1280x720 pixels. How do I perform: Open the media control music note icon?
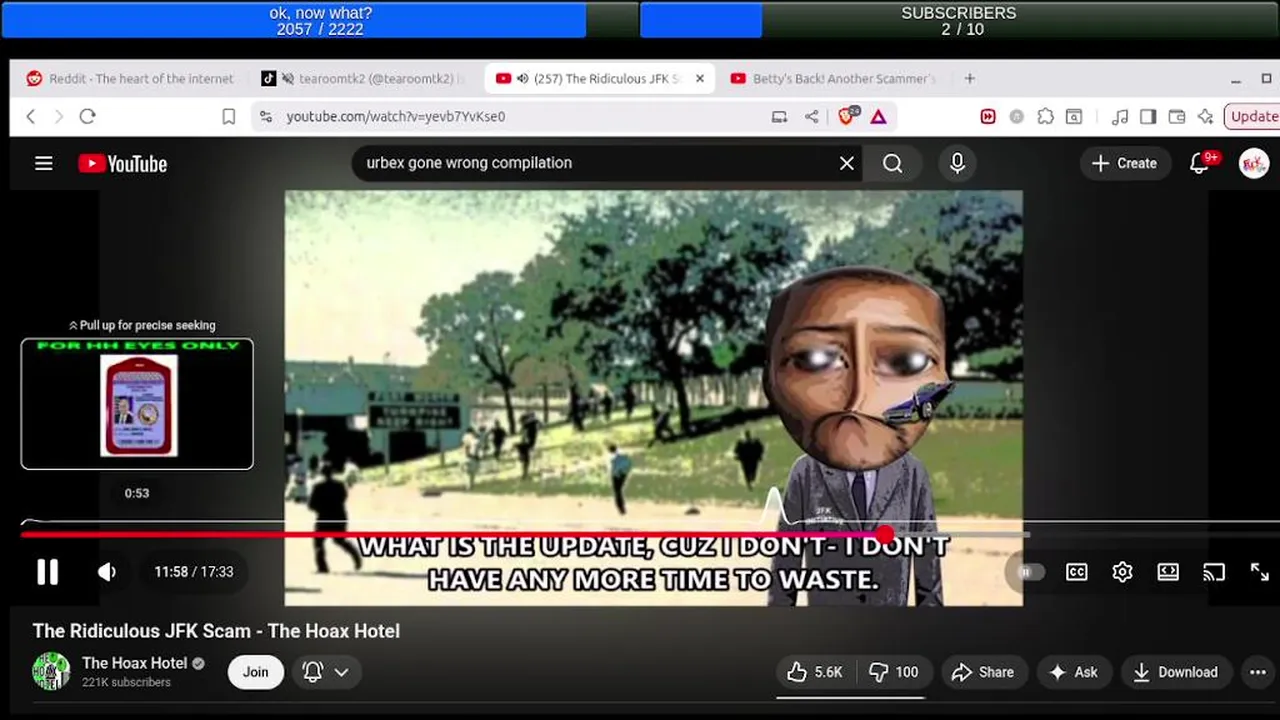[1120, 117]
